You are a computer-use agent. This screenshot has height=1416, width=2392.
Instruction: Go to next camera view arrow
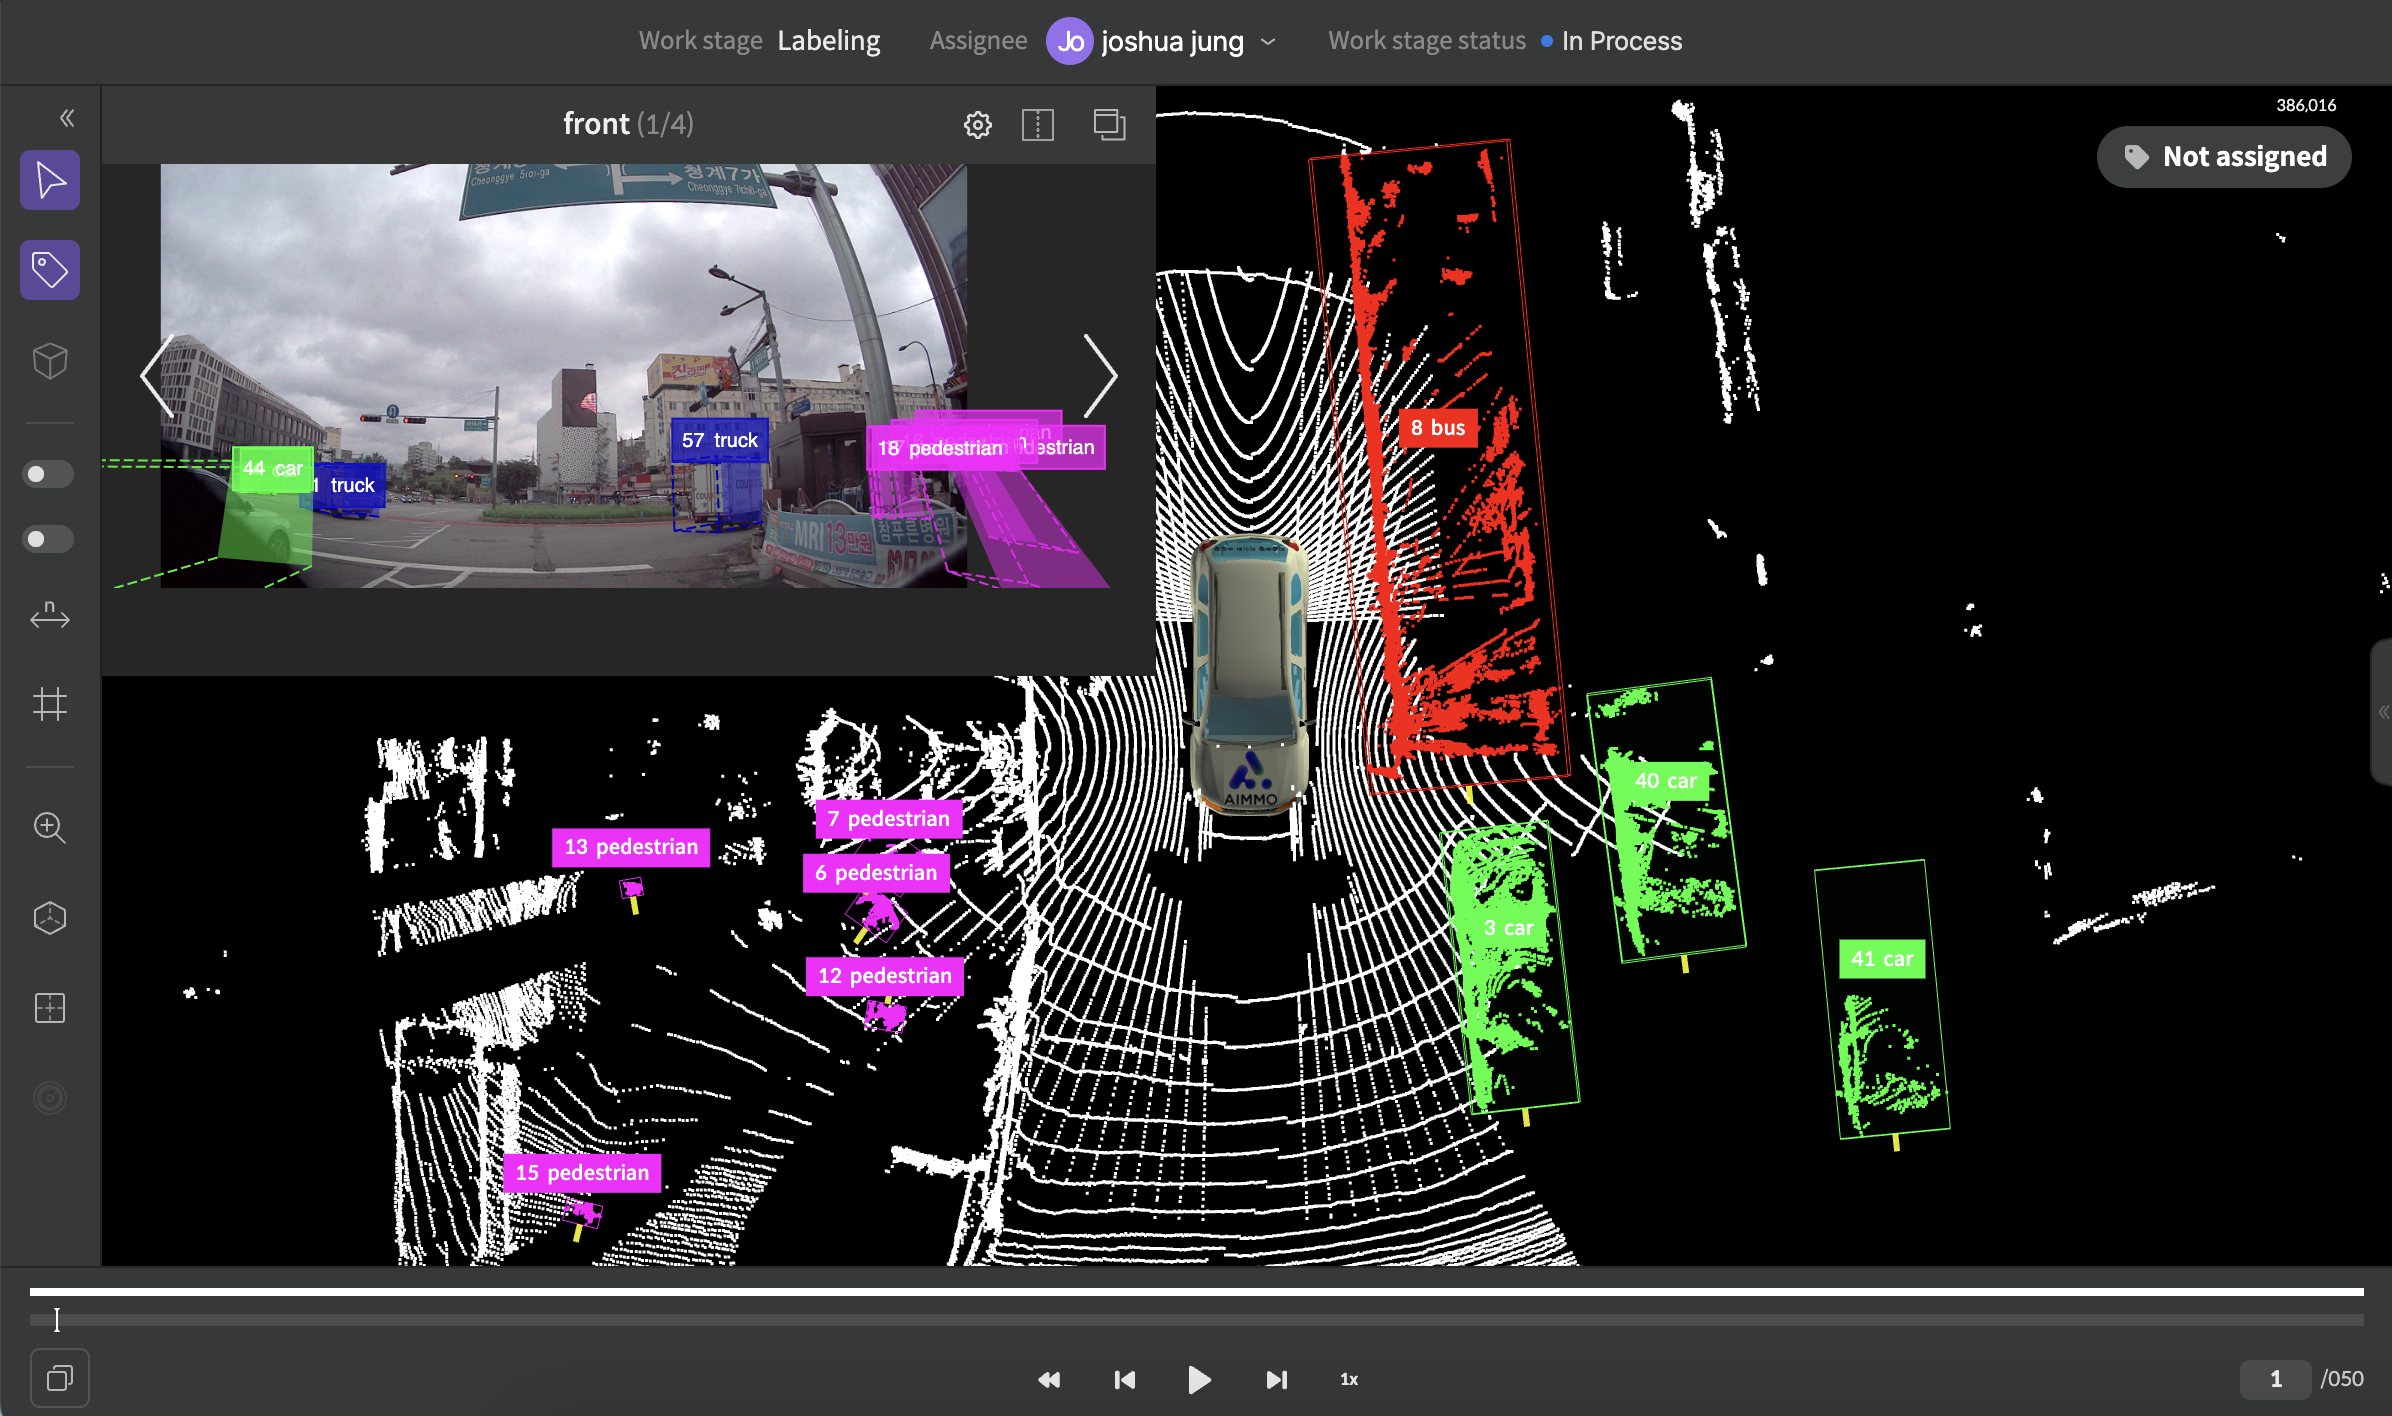point(1099,376)
